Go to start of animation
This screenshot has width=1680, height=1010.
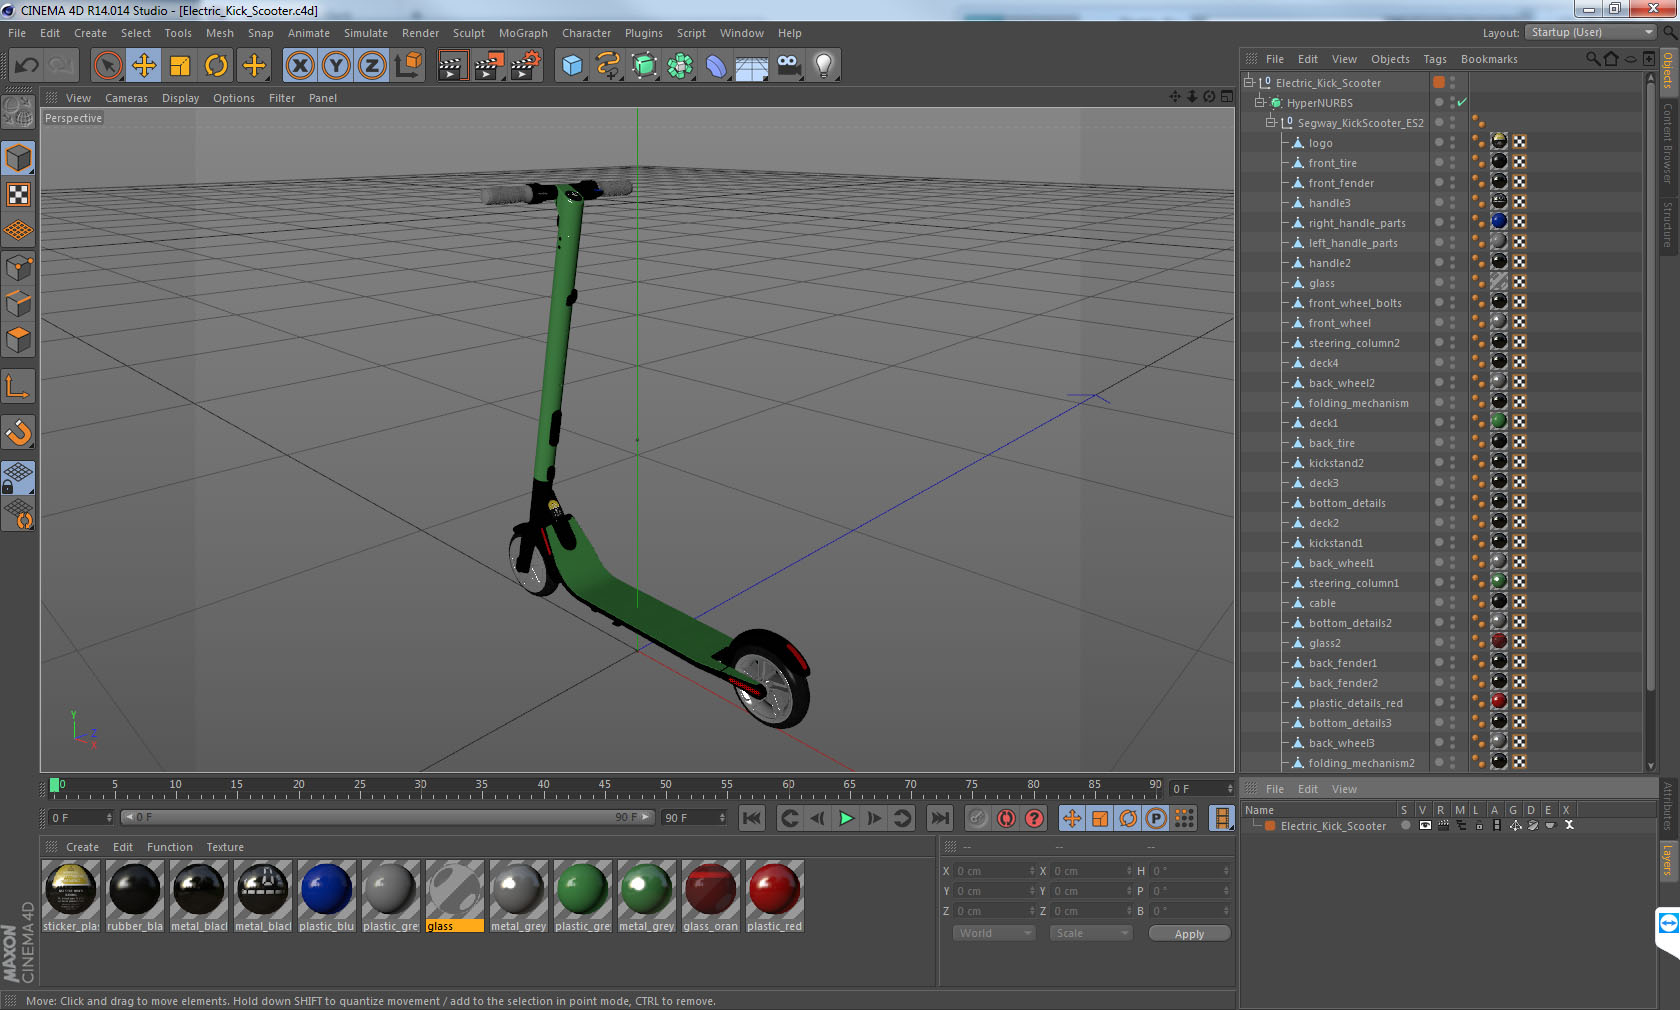coord(752,818)
